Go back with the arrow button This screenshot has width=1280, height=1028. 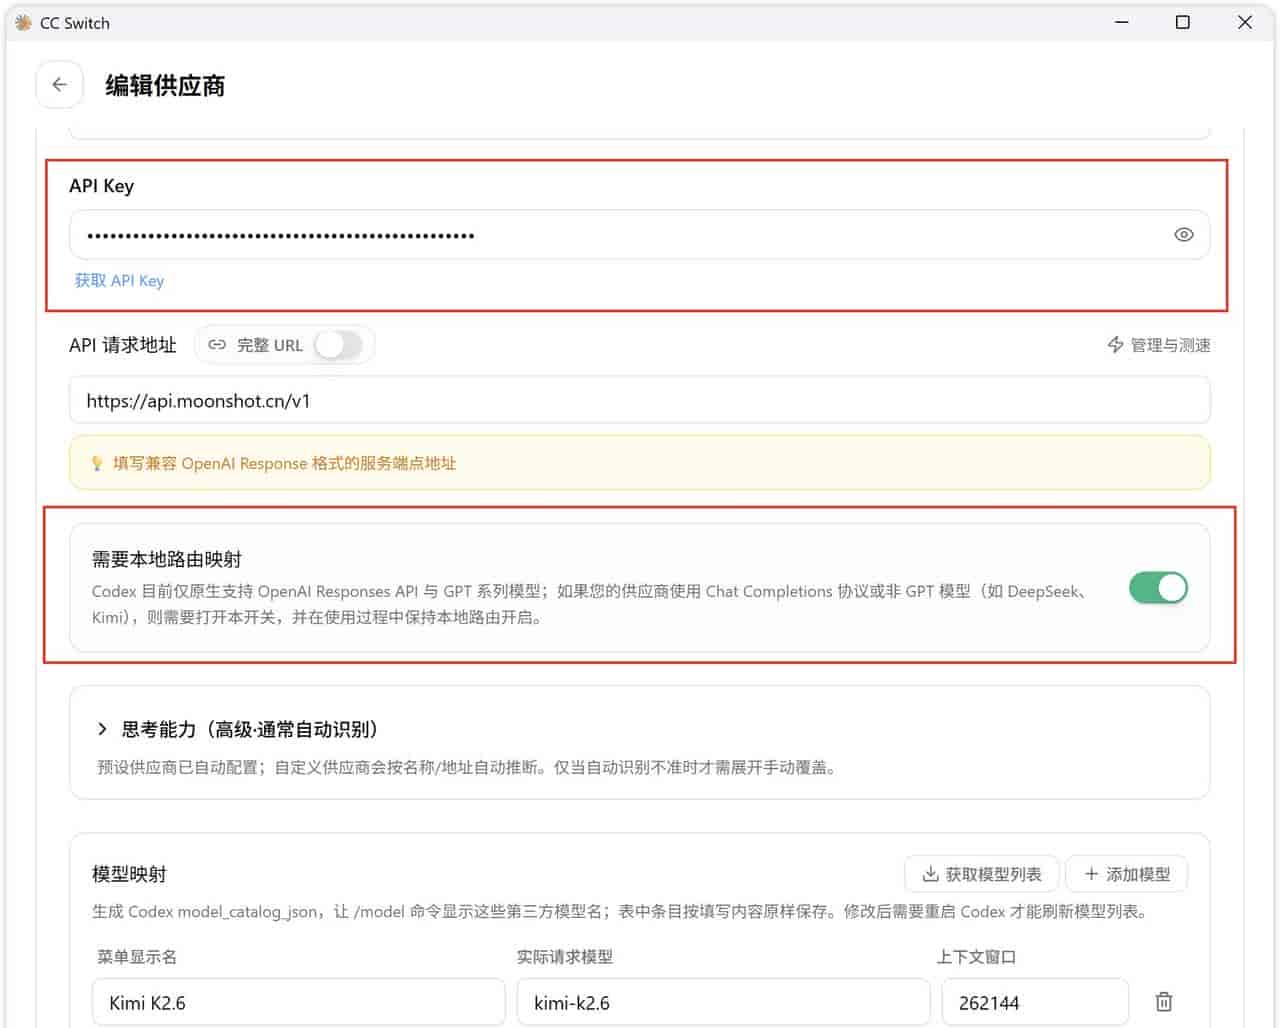pyautogui.click(x=59, y=85)
